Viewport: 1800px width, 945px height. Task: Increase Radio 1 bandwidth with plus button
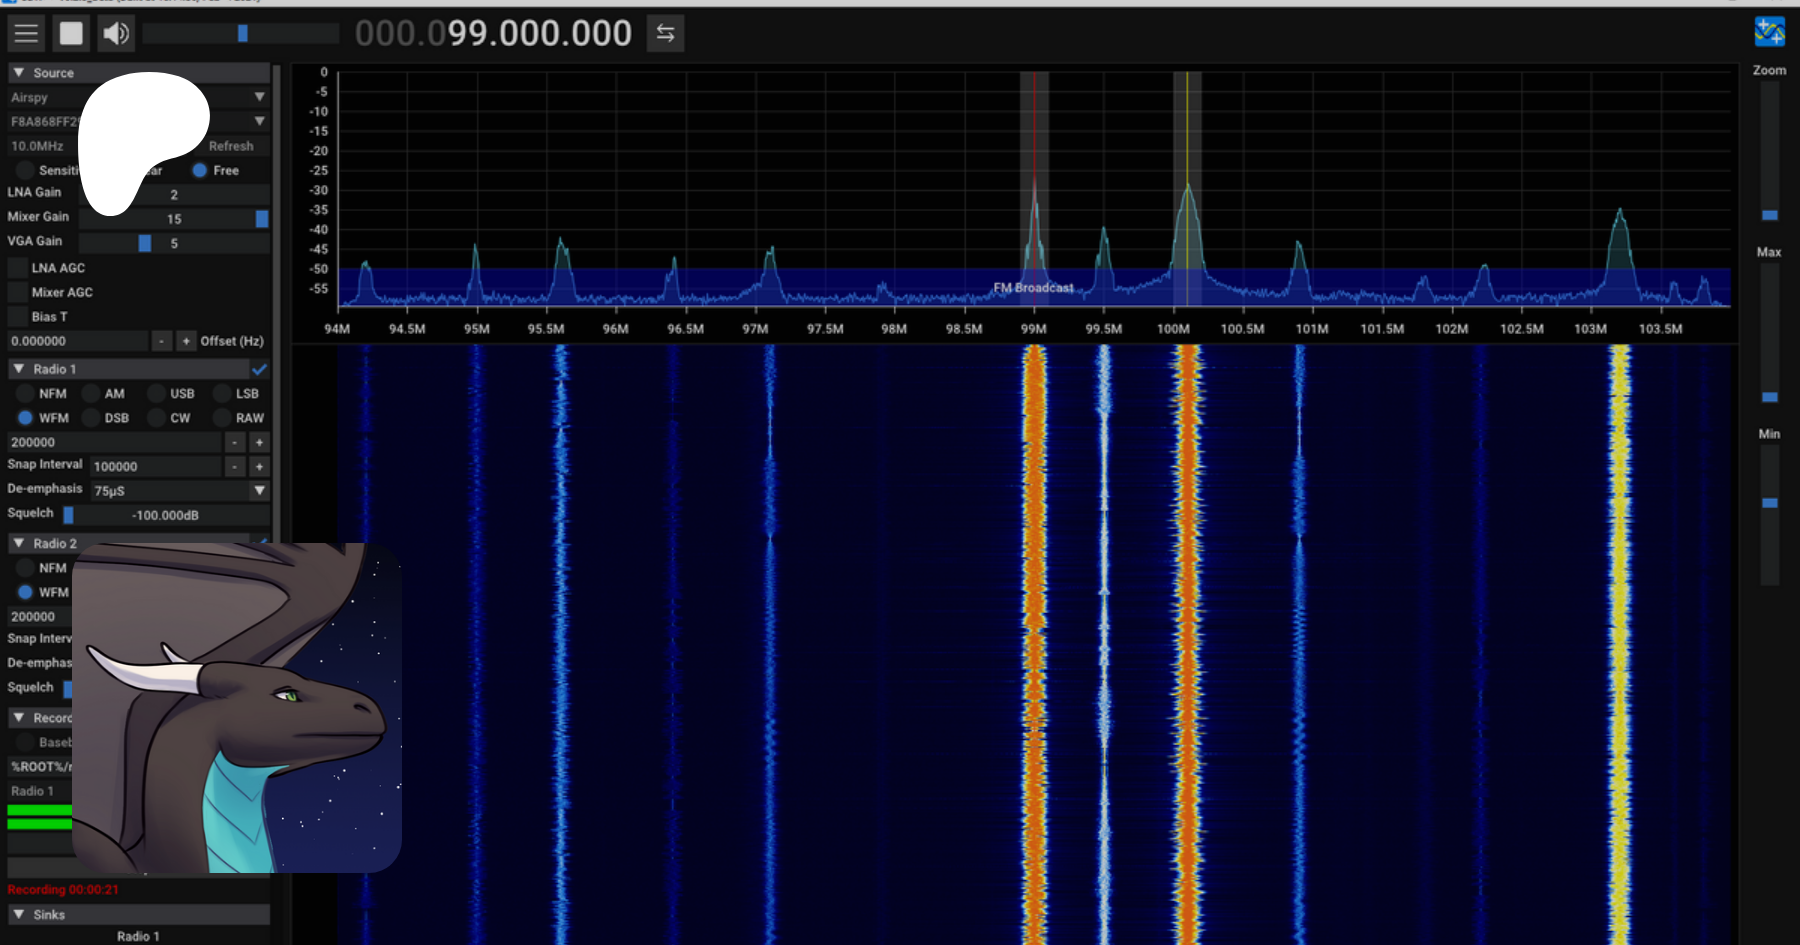click(259, 442)
